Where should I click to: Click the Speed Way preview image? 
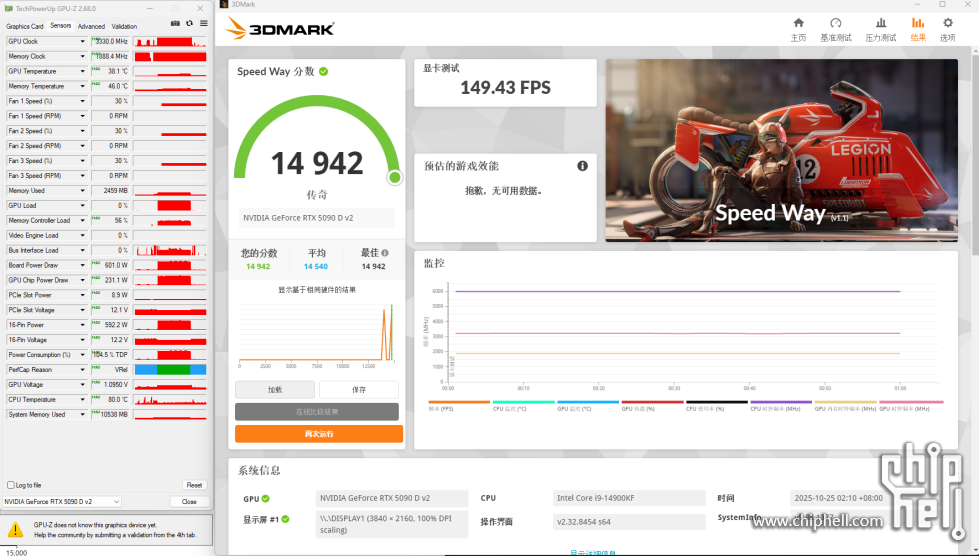(782, 150)
